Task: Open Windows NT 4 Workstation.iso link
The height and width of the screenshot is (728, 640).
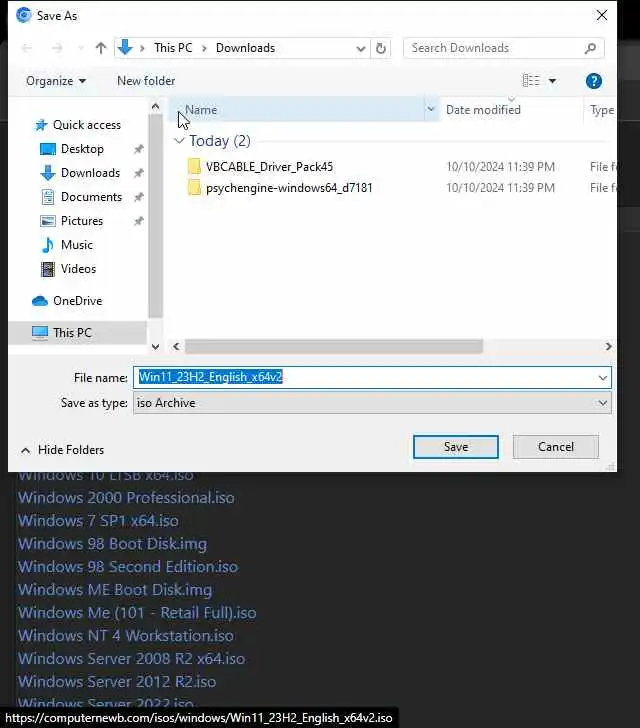Action: (126, 636)
